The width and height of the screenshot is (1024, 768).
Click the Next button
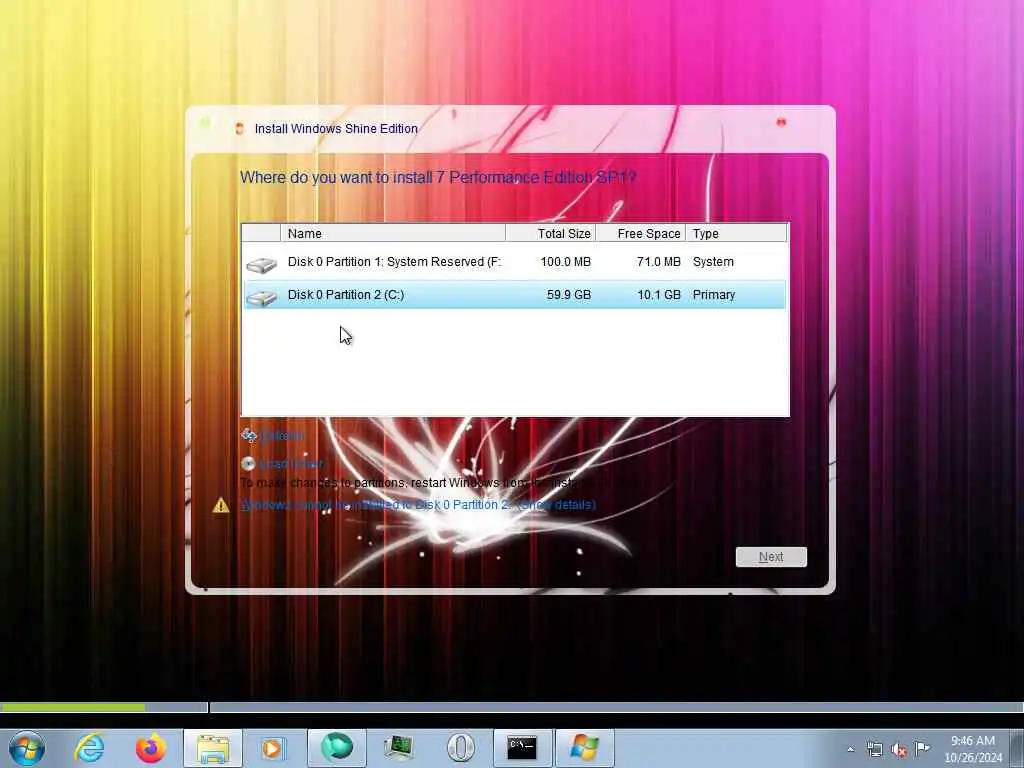[x=771, y=557]
